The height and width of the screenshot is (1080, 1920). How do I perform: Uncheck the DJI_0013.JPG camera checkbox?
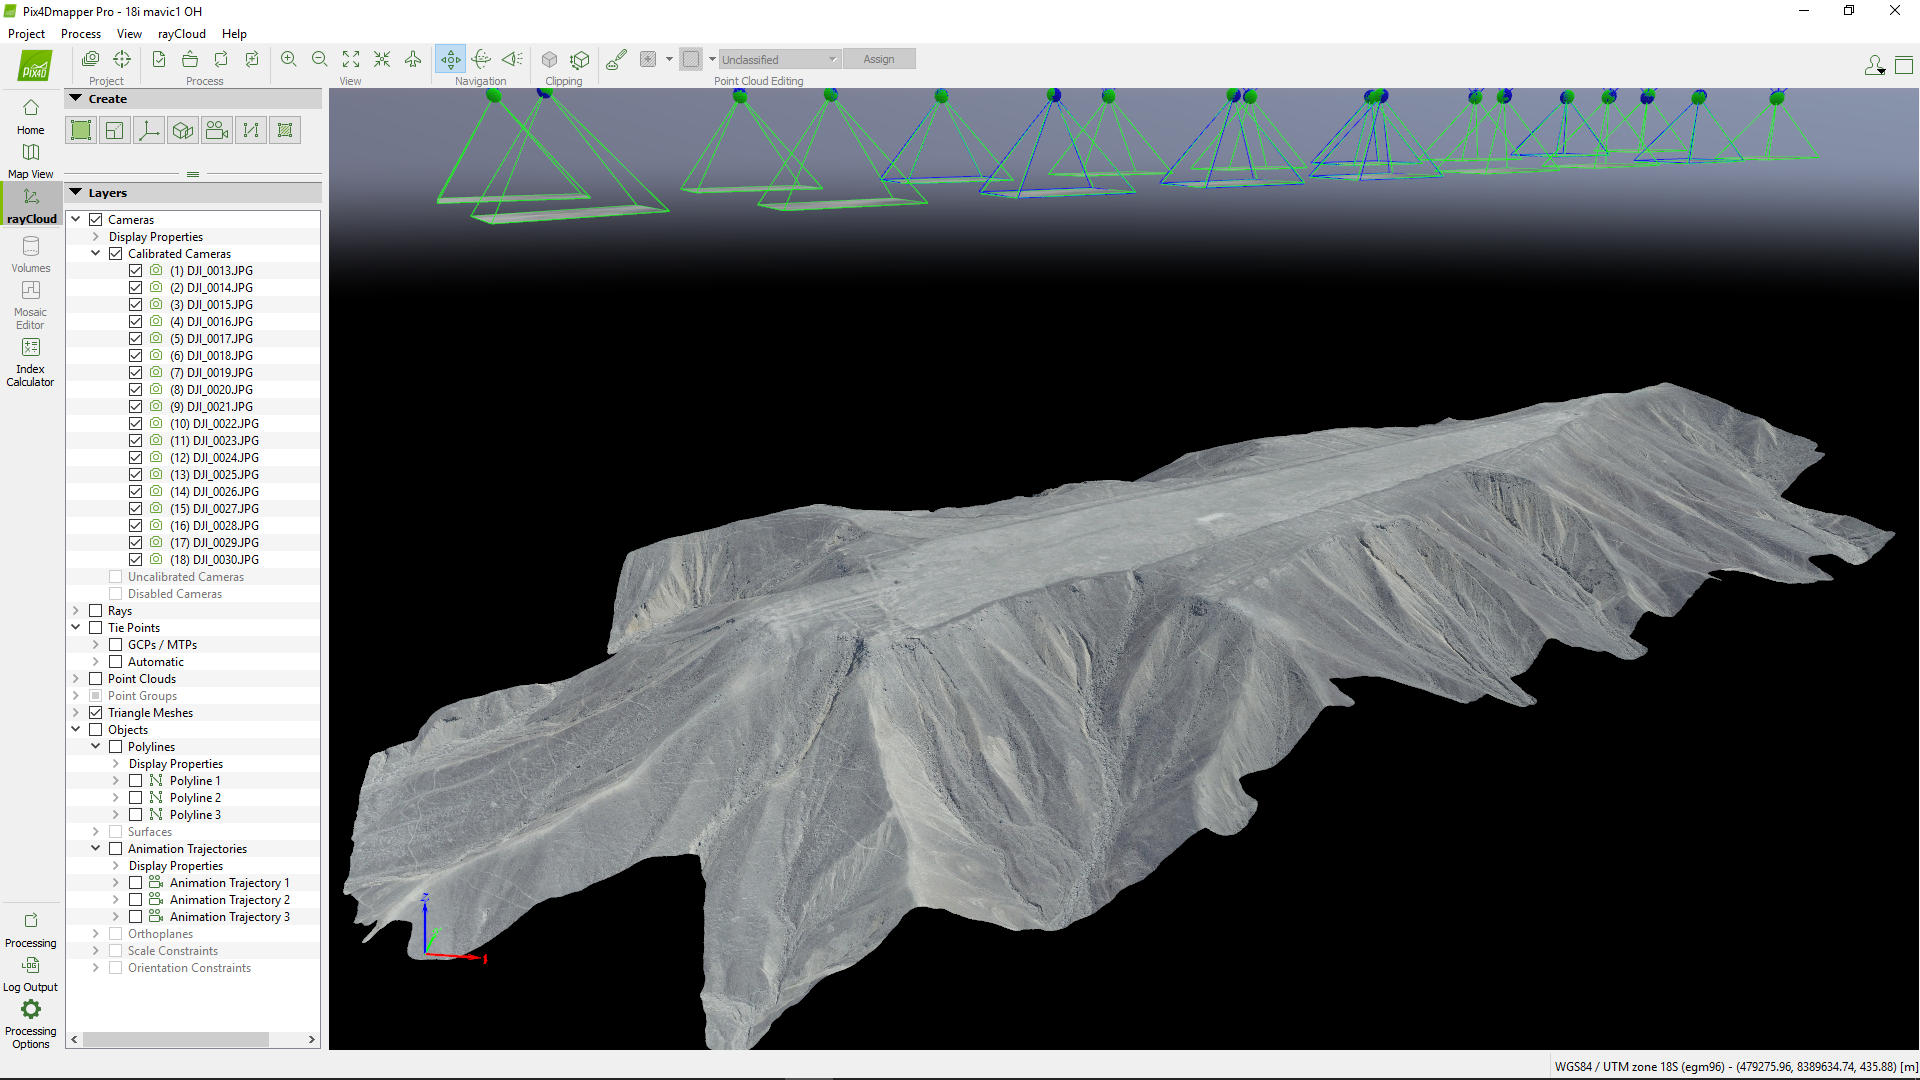pos(135,271)
